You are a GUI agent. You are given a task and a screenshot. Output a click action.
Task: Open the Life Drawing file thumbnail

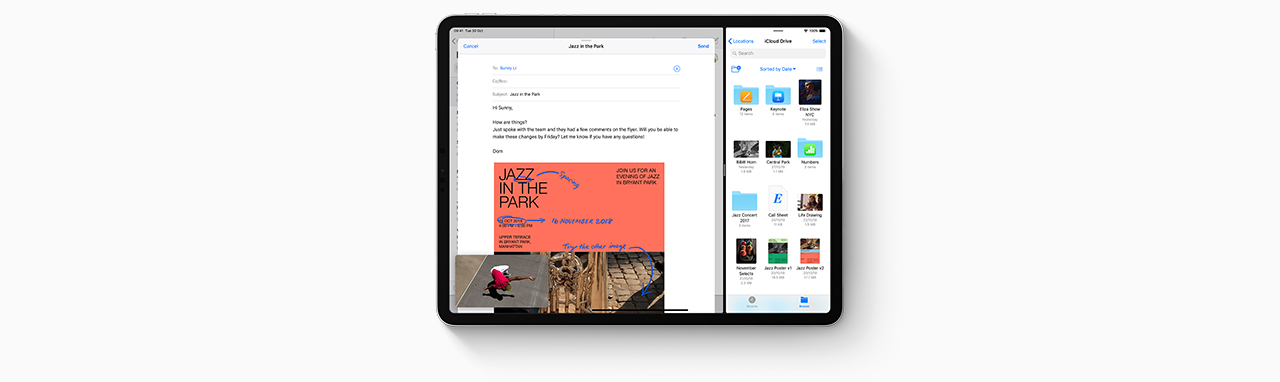point(810,202)
